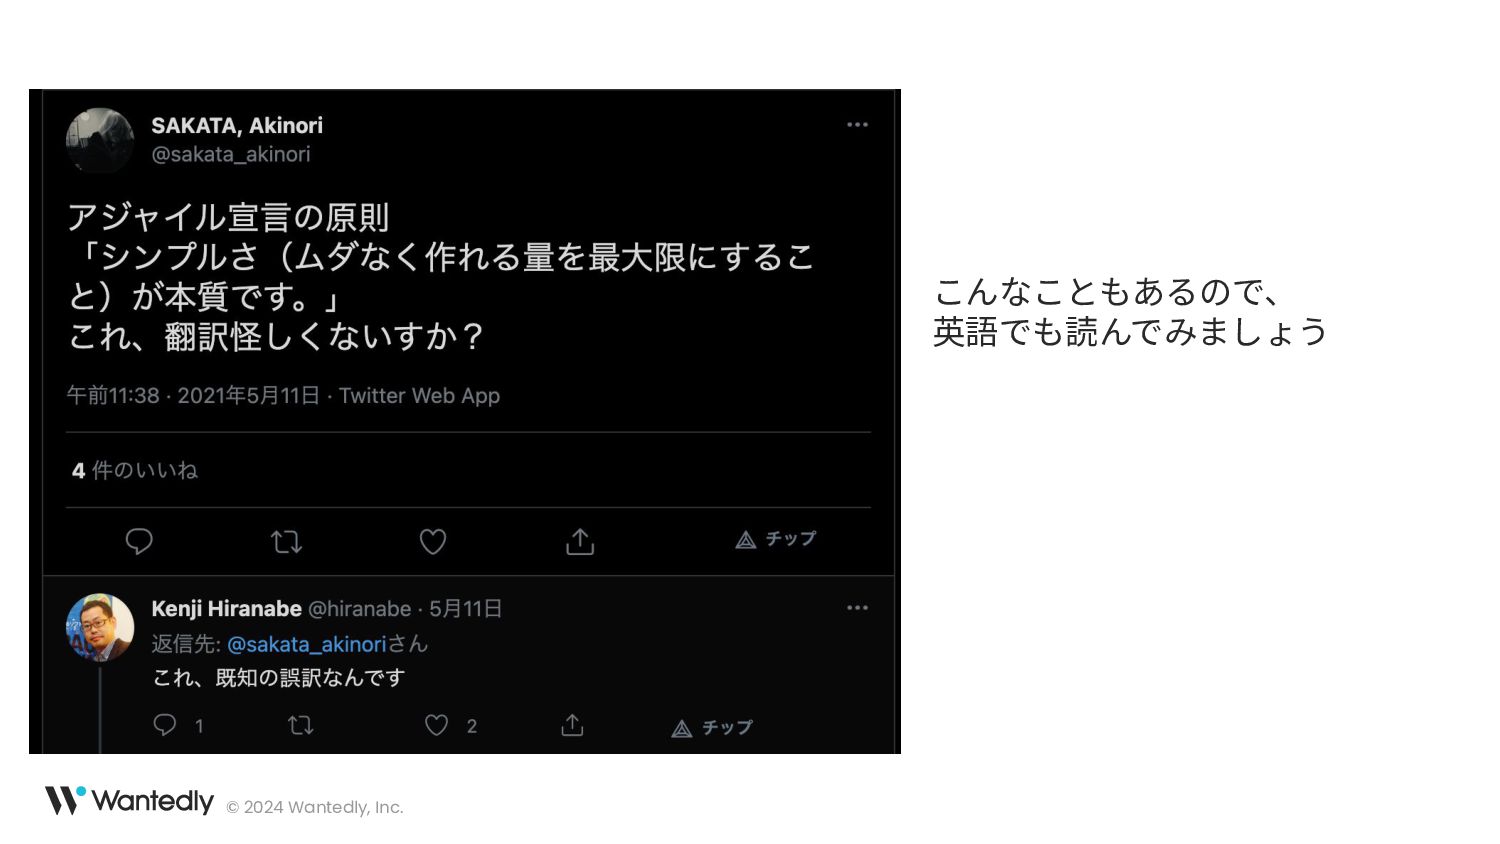Click the 4 件のいいね likes count

point(135,470)
